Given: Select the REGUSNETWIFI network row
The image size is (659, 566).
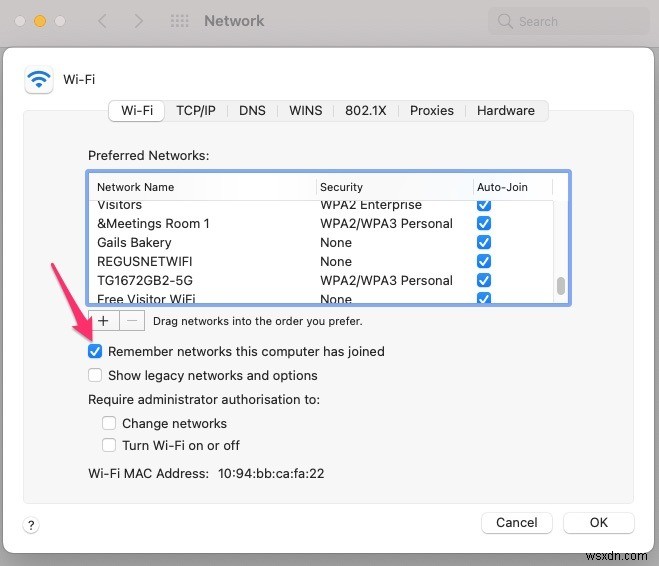Looking at the screenshot, I should click(x=322, y=261).
